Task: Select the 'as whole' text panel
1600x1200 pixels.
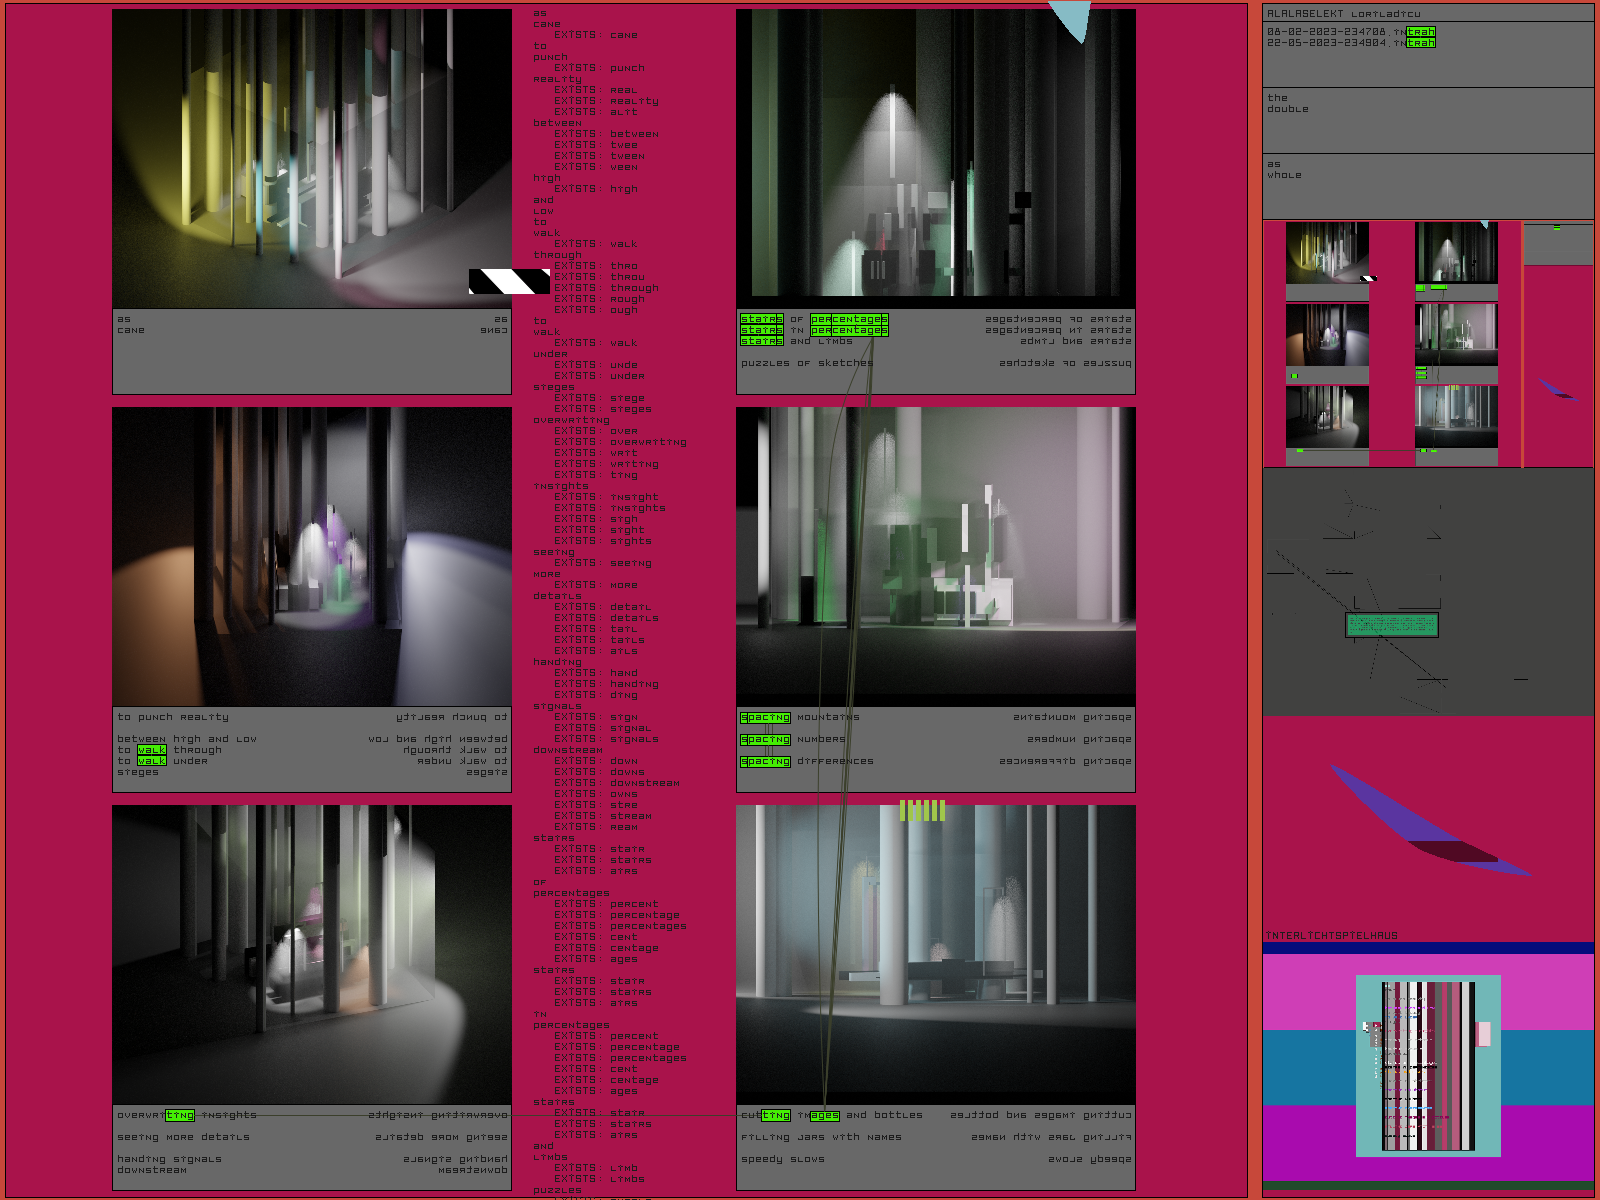Action: pos(1427,185)
